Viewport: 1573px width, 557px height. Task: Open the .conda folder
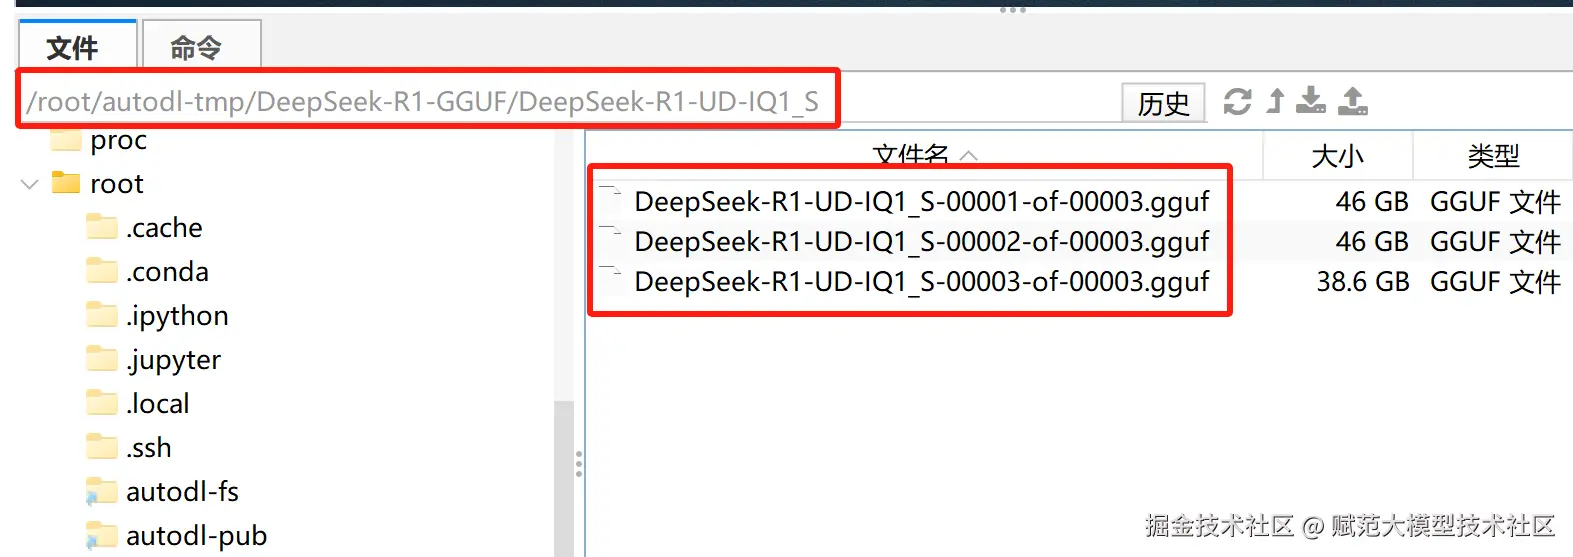click(167, 272)
